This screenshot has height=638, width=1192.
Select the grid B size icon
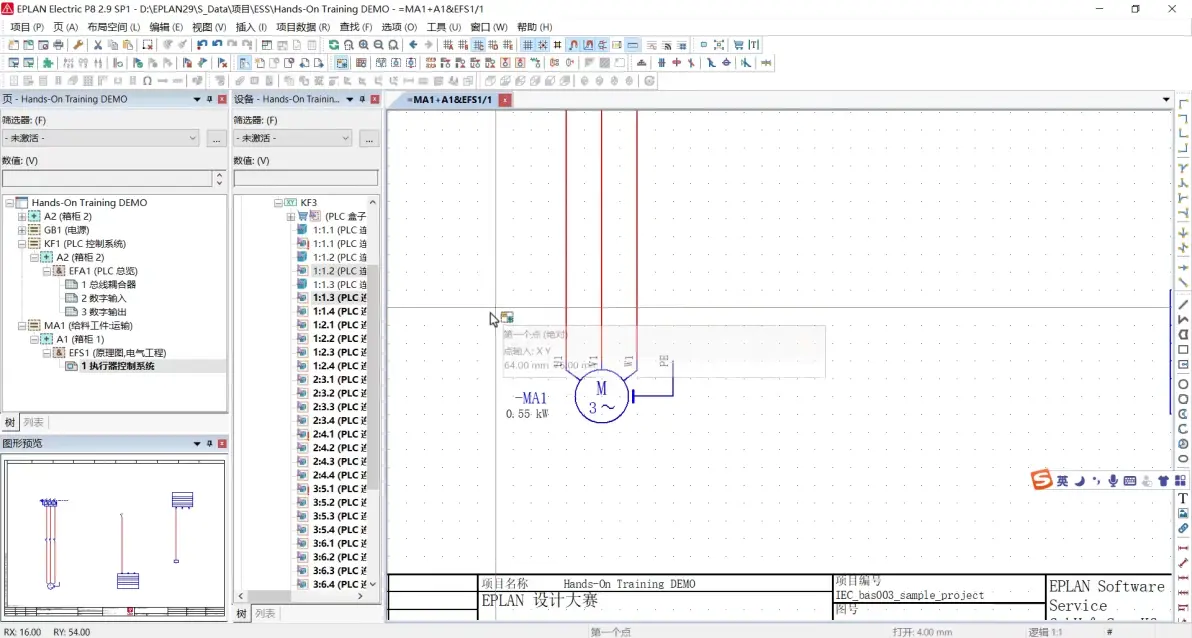pyautogui.click(x=463, y=45)
